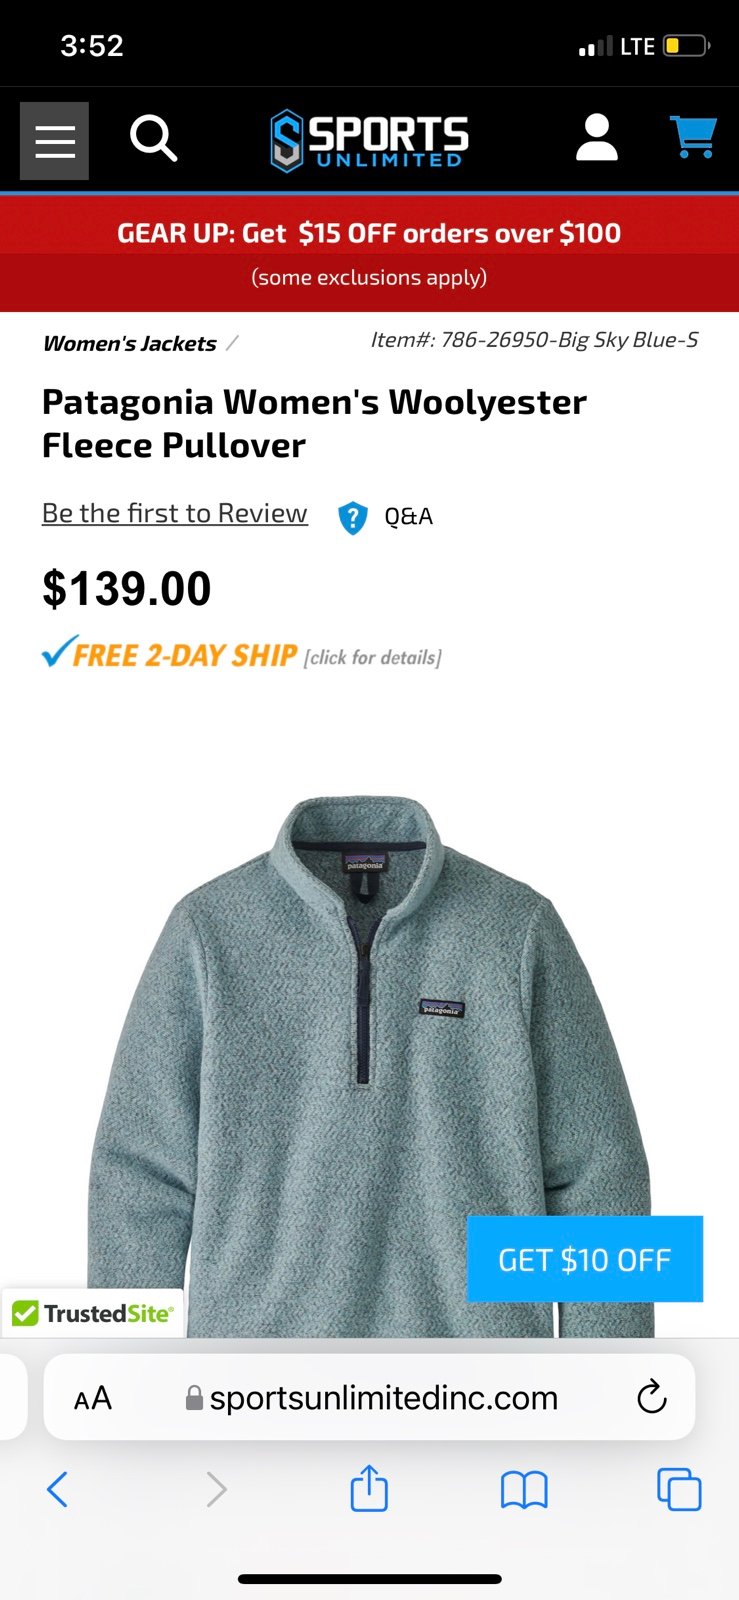Tap the TrustedSite badge
The height and width of the screenshot is (1600, 739).
coord(92,1313)
